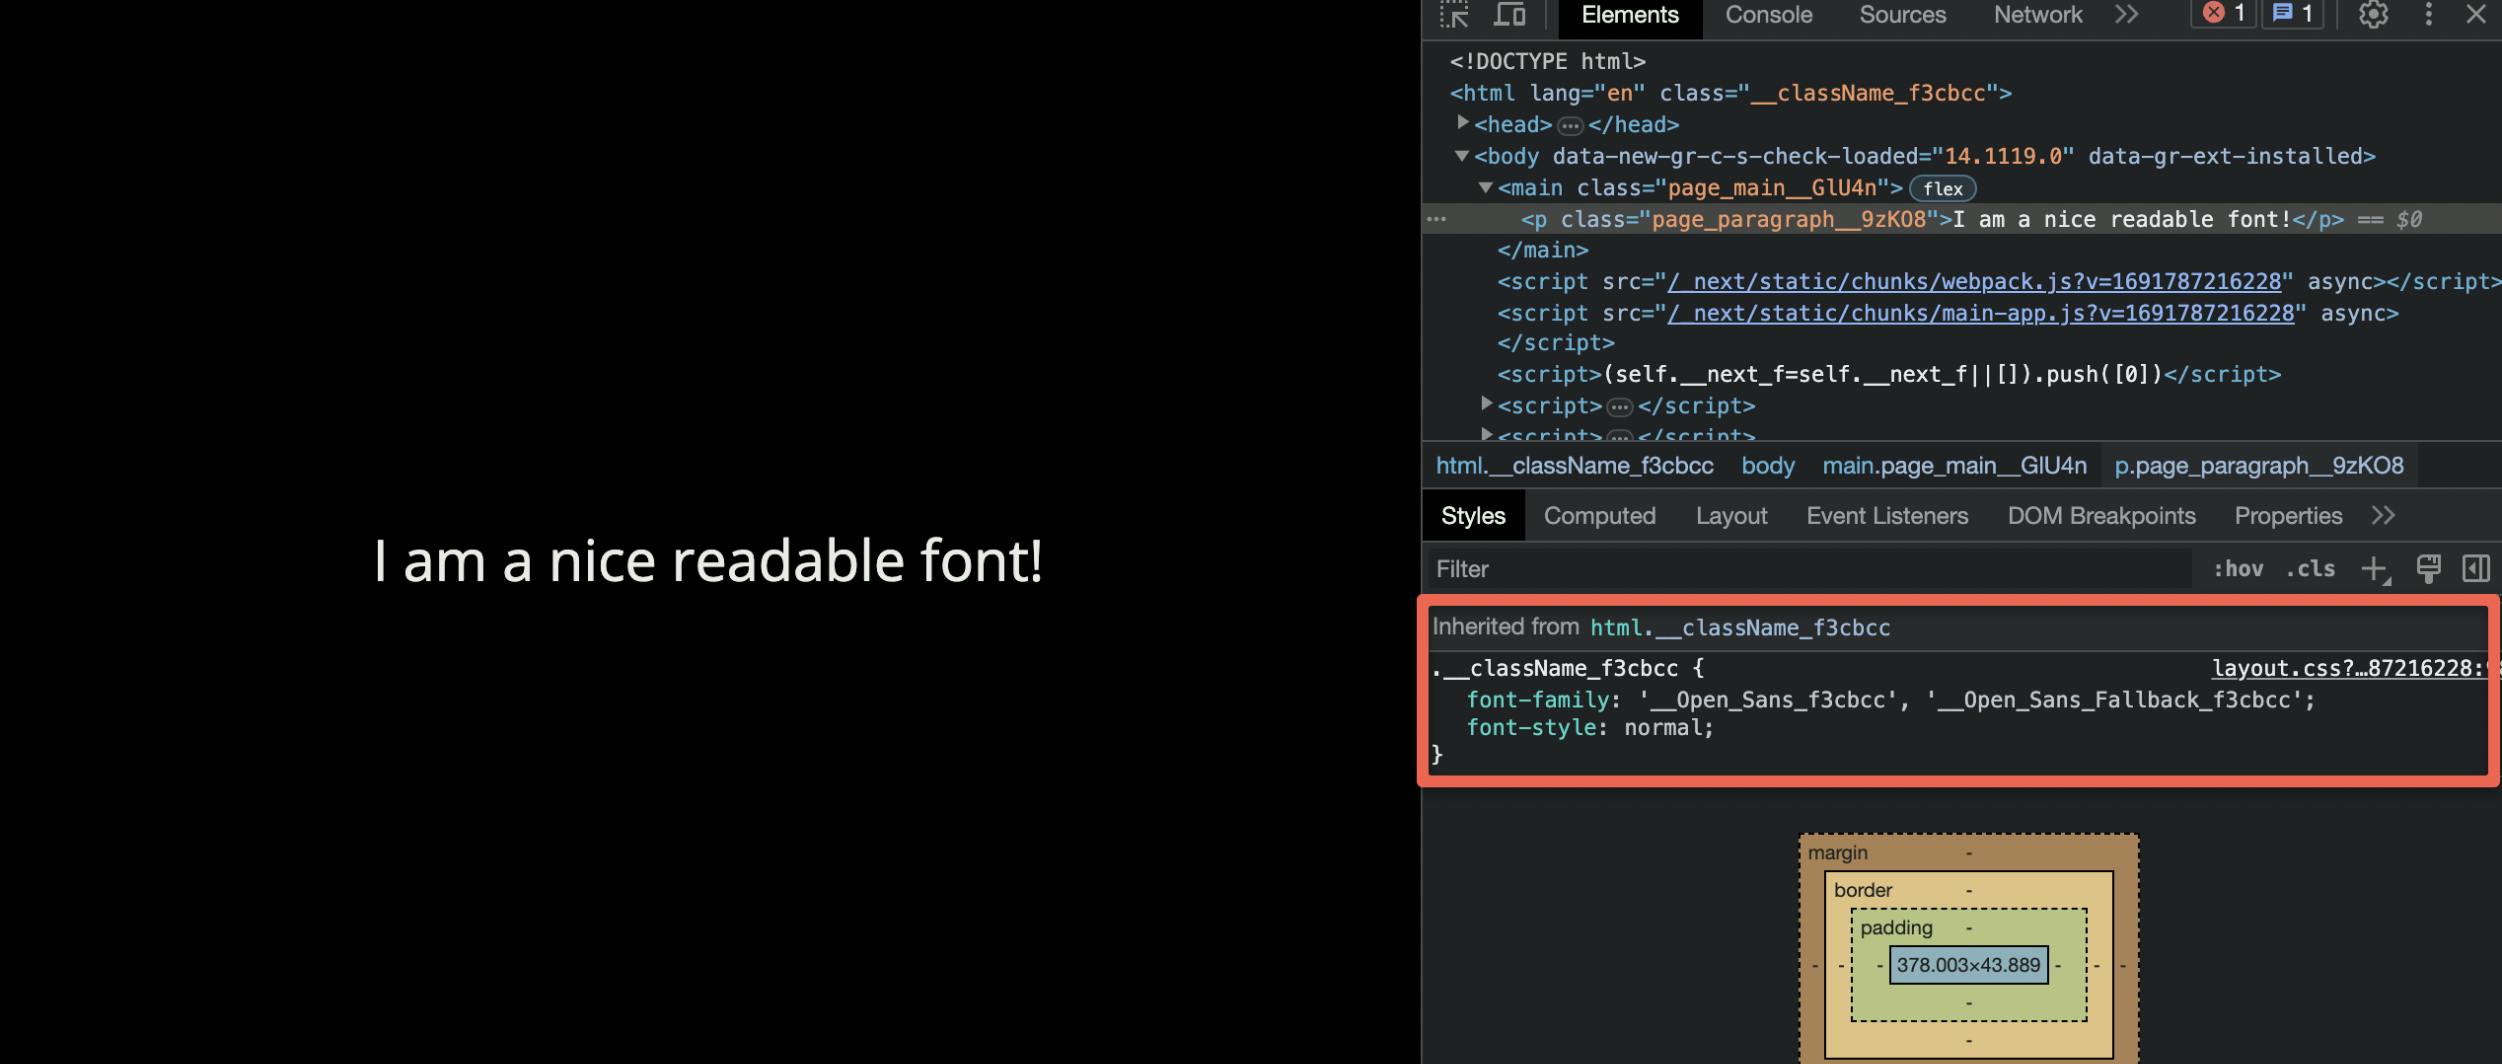Click the .__className_f3cbcc selector
2502x1064 pixels.
[1555, 668]
